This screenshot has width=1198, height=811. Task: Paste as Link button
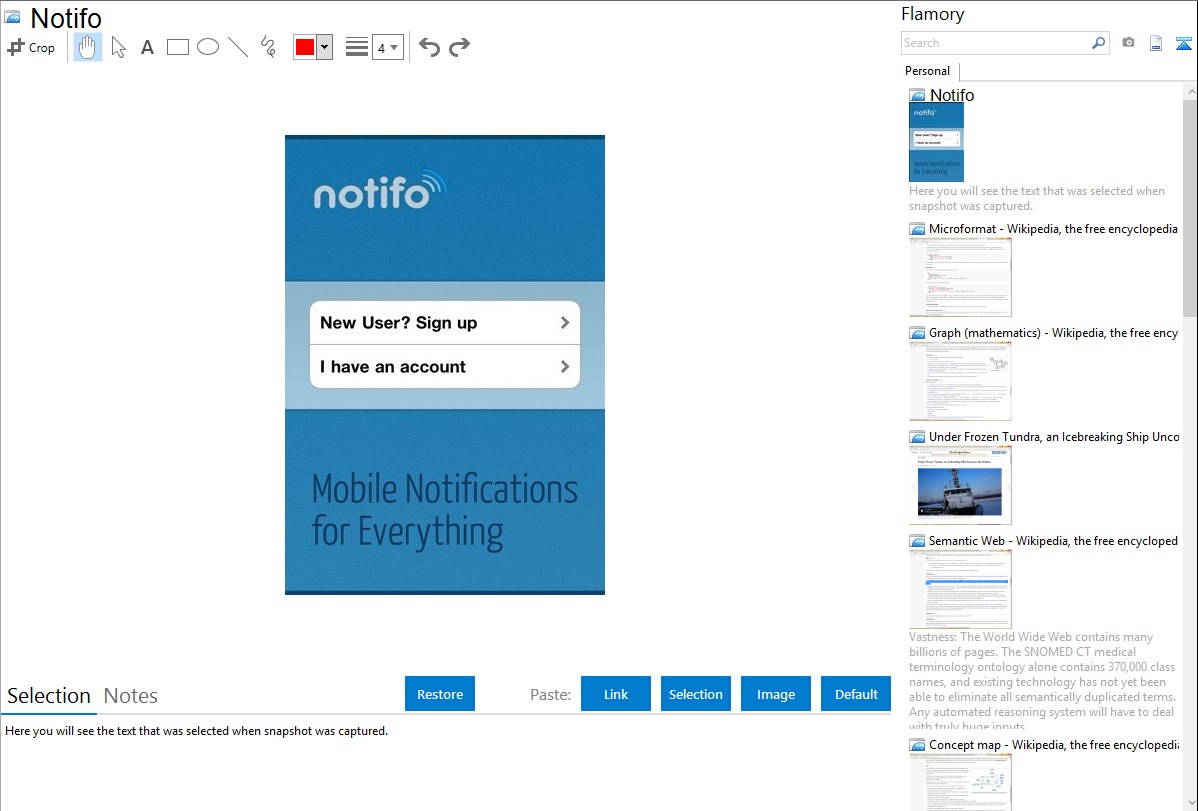click(616, 694)
